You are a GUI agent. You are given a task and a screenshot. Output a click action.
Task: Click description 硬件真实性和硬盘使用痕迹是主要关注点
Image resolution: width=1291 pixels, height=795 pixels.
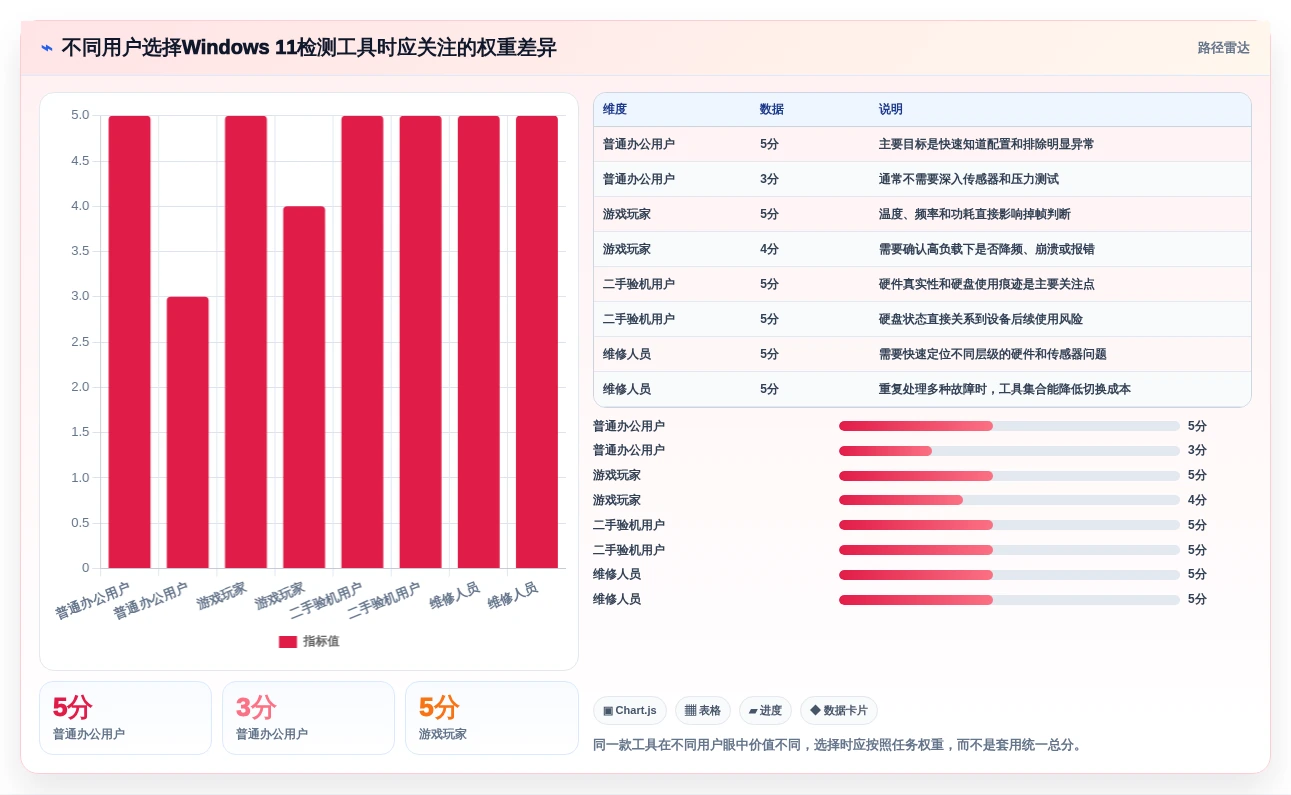click(x=986, y=284)
